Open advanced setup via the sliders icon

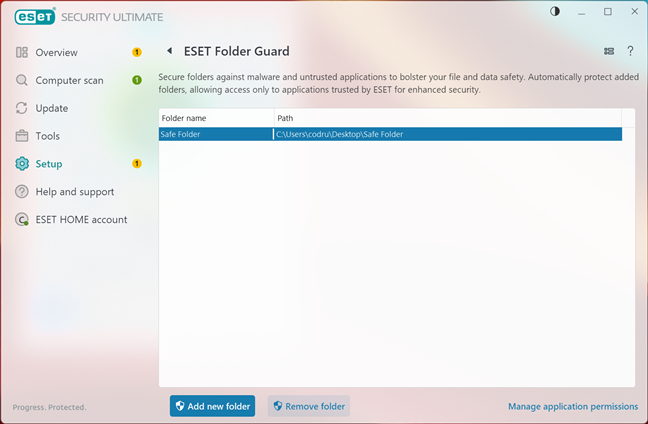(609, 51)
